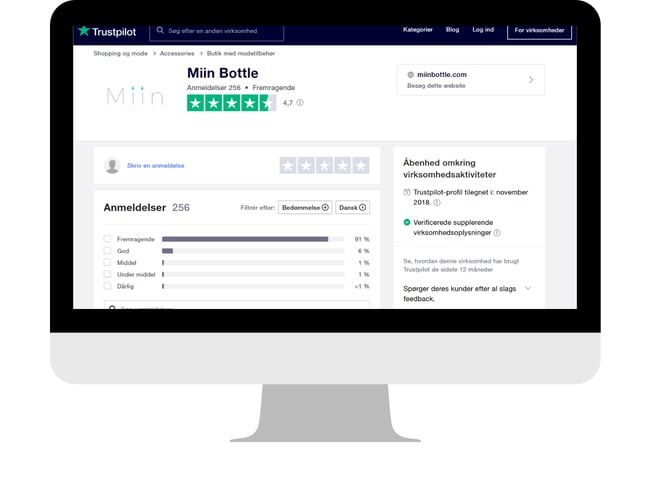Click Log ind in header
Image resolution: width=650 pixels, height=500 pixels.
(x=483, y=29)
